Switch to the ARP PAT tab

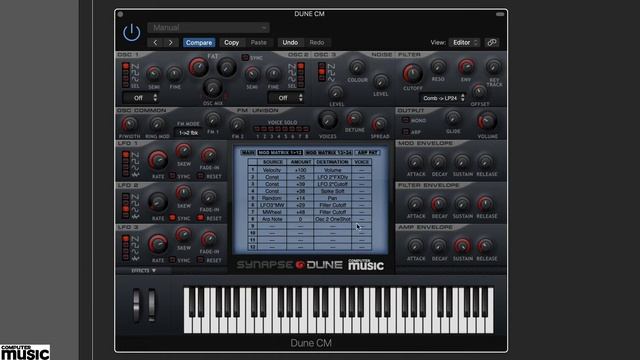[x=367, y=152]
